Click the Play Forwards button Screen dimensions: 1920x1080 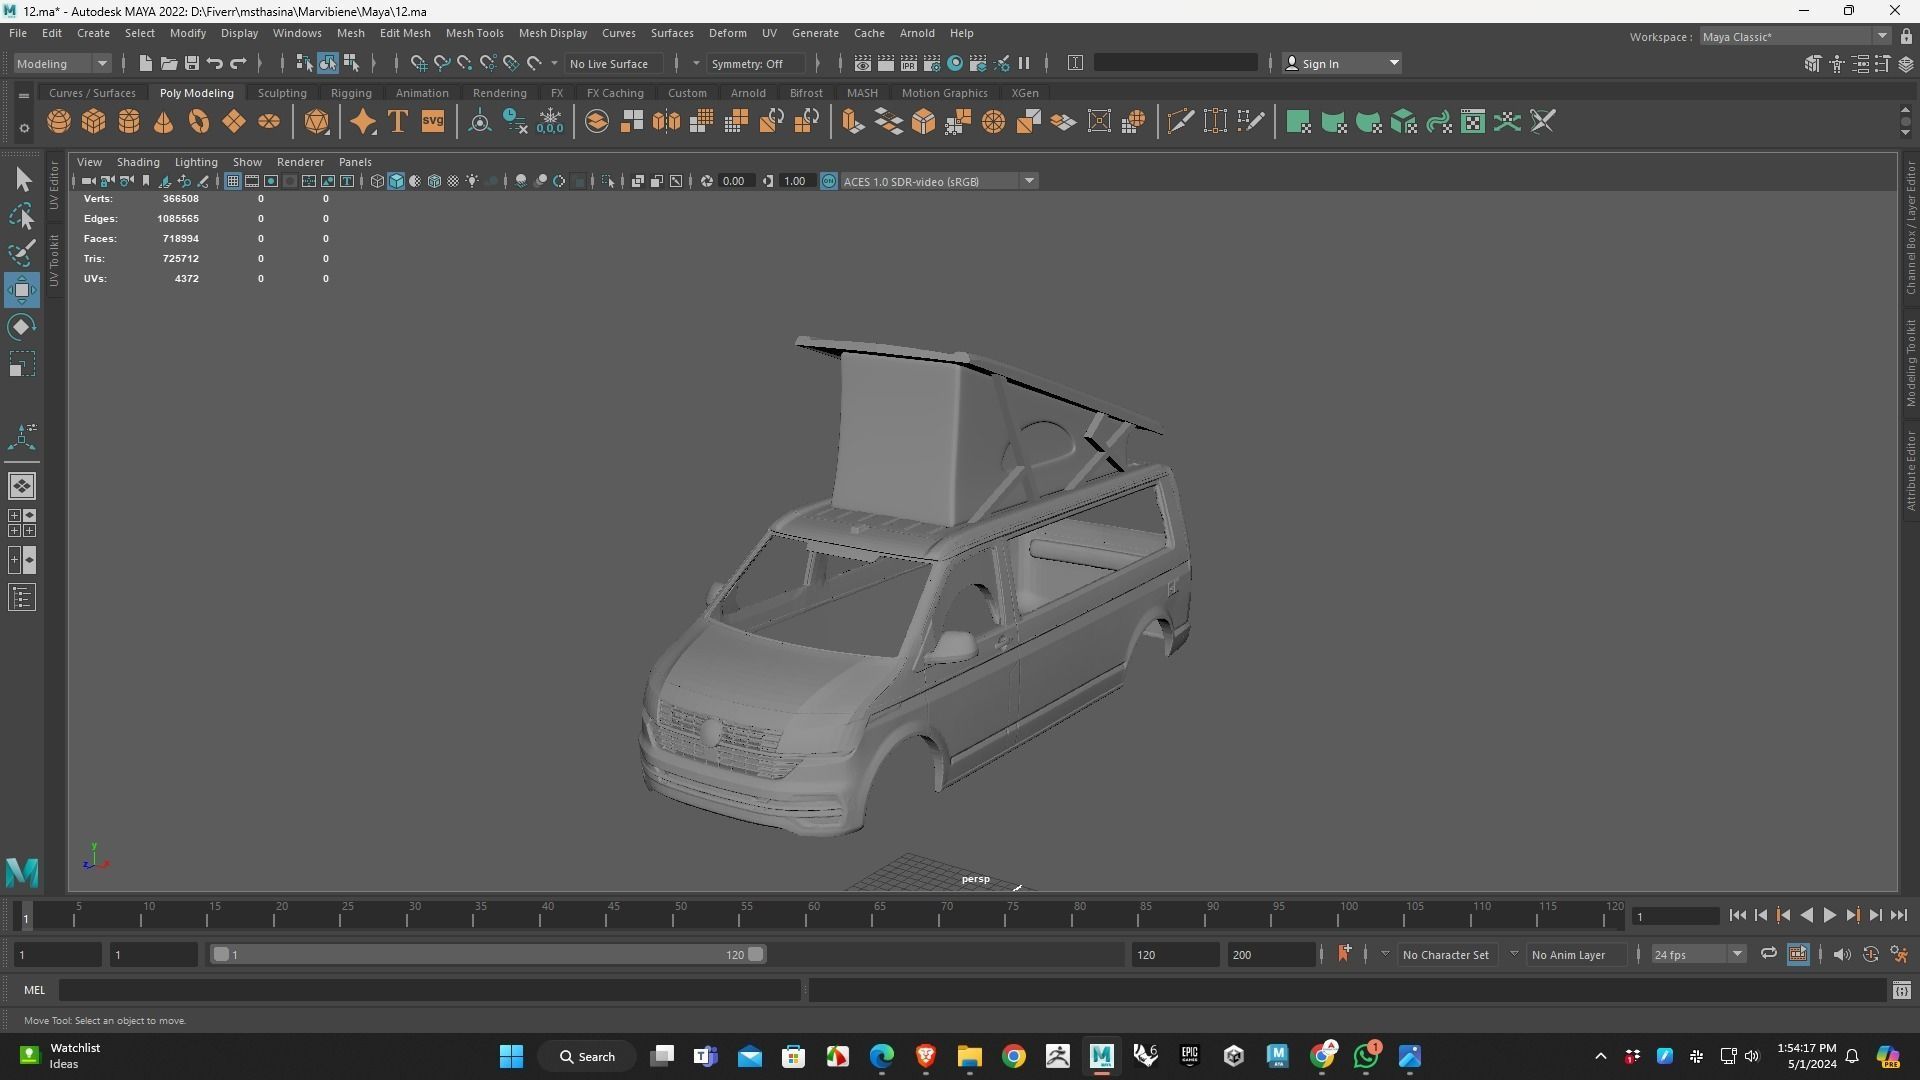pos(1829,915)
